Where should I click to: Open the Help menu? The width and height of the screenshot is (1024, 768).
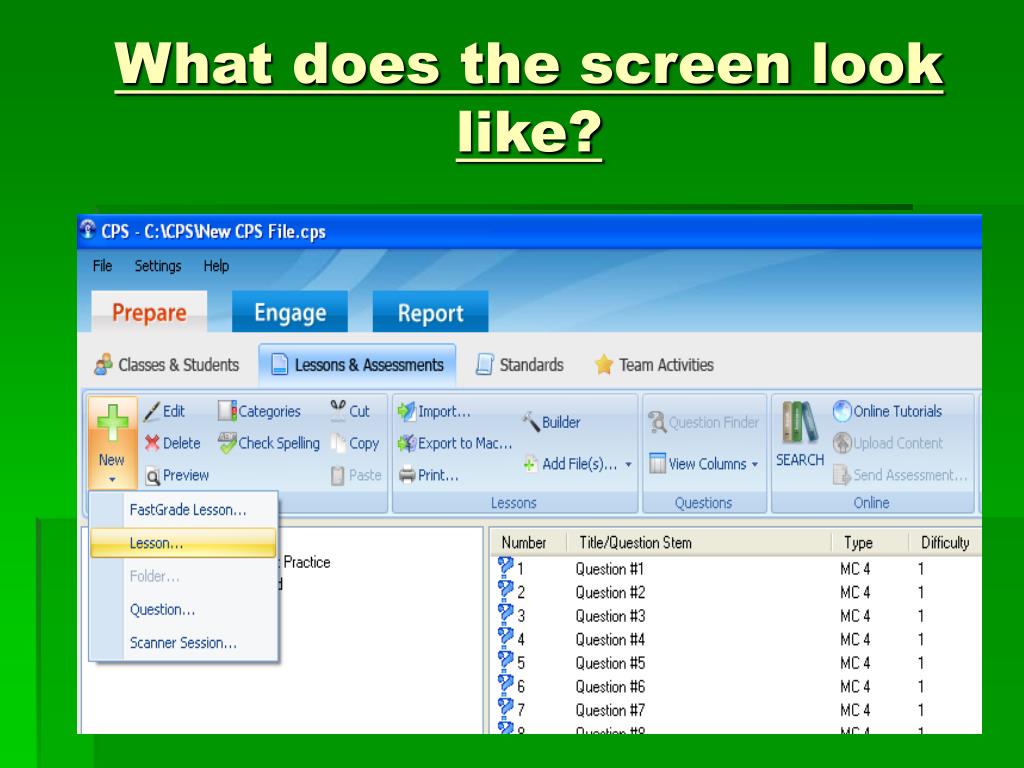(216, 266)
